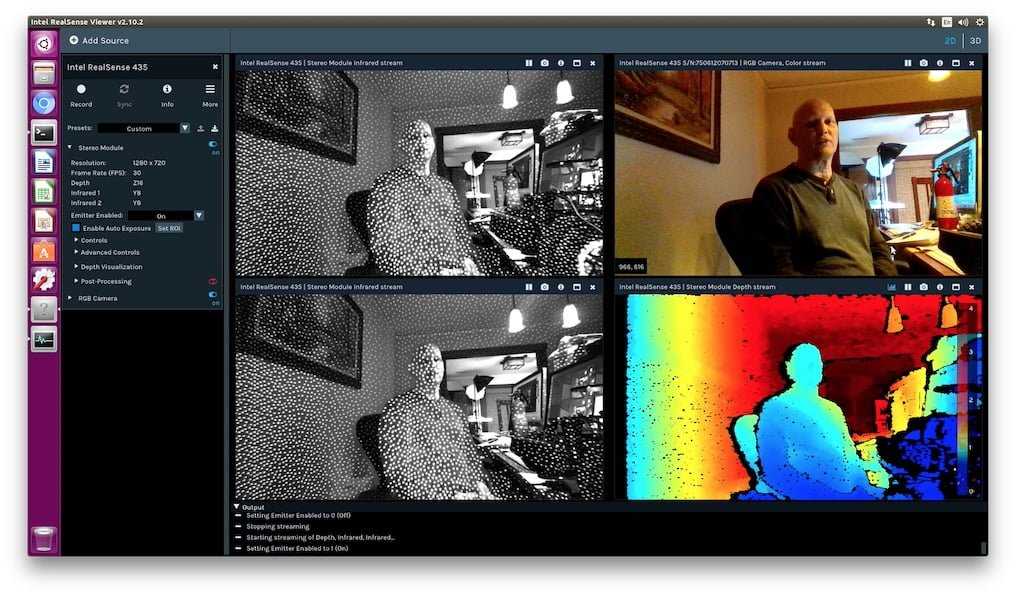The image size is (1016, 596).
Task: Open the device Info icon
Action: [x=167, y=89]
